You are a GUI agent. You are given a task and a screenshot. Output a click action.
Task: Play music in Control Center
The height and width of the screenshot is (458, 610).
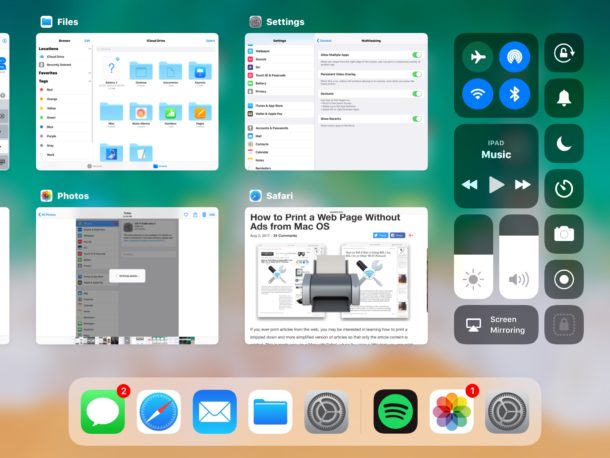(x=496, y=184)
